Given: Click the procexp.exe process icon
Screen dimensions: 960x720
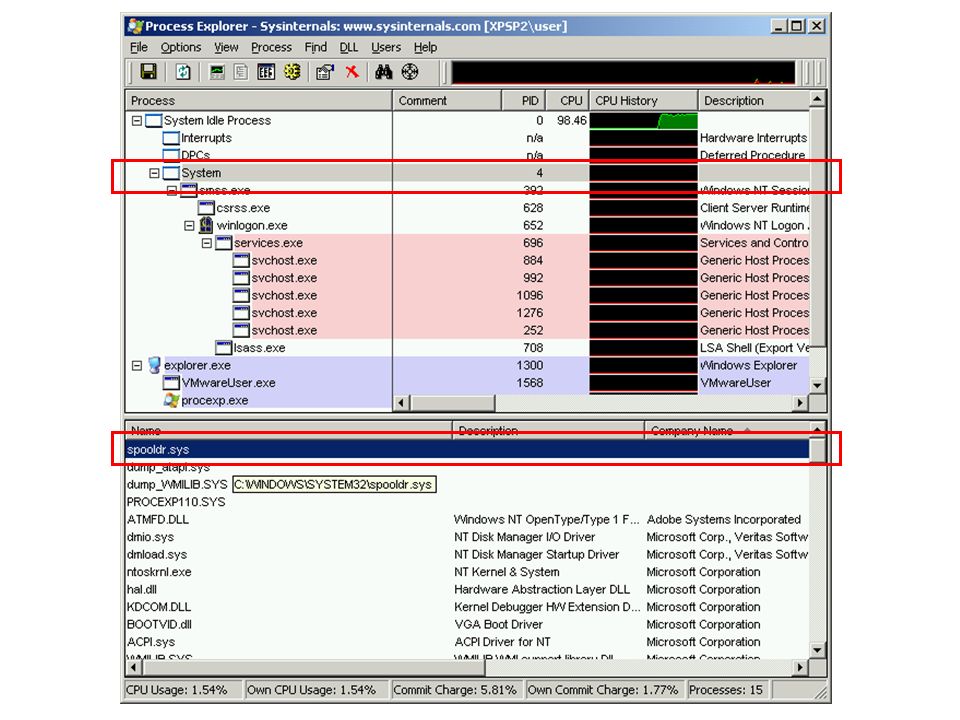Looking at the screenshot, I should tap(171, 400).
